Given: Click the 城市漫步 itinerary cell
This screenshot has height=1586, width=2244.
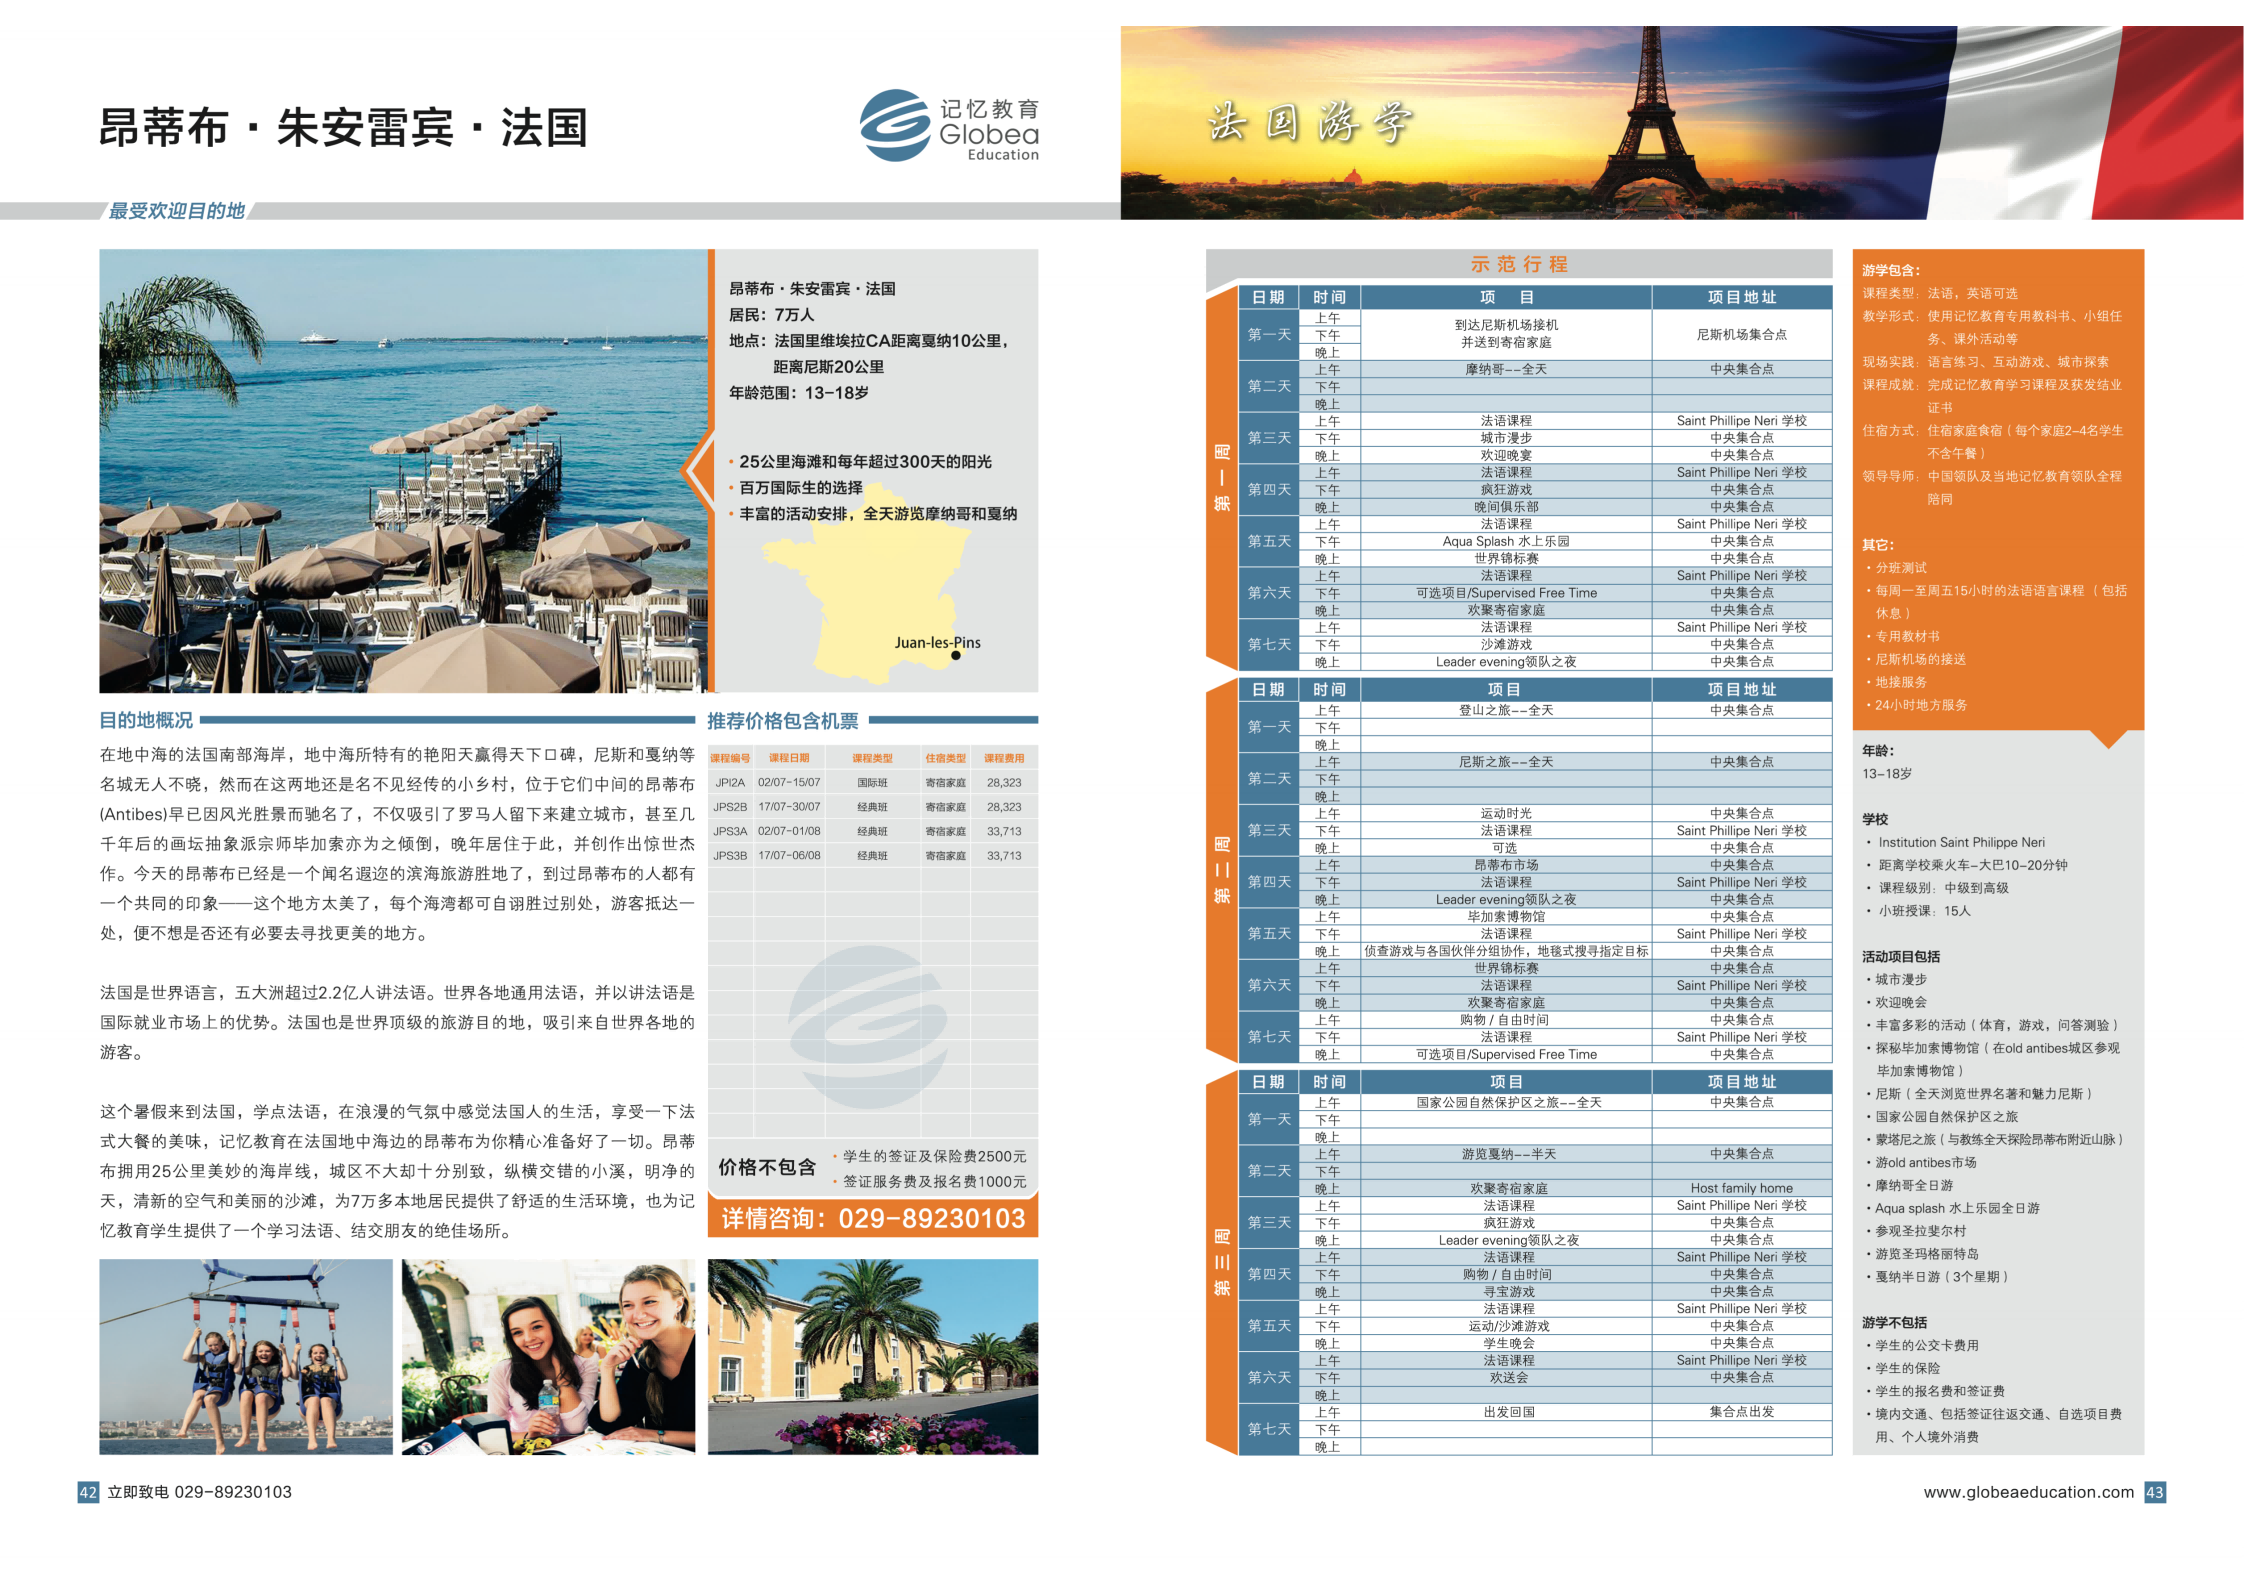Looking at the screenshot, I should pos(1506,438).
